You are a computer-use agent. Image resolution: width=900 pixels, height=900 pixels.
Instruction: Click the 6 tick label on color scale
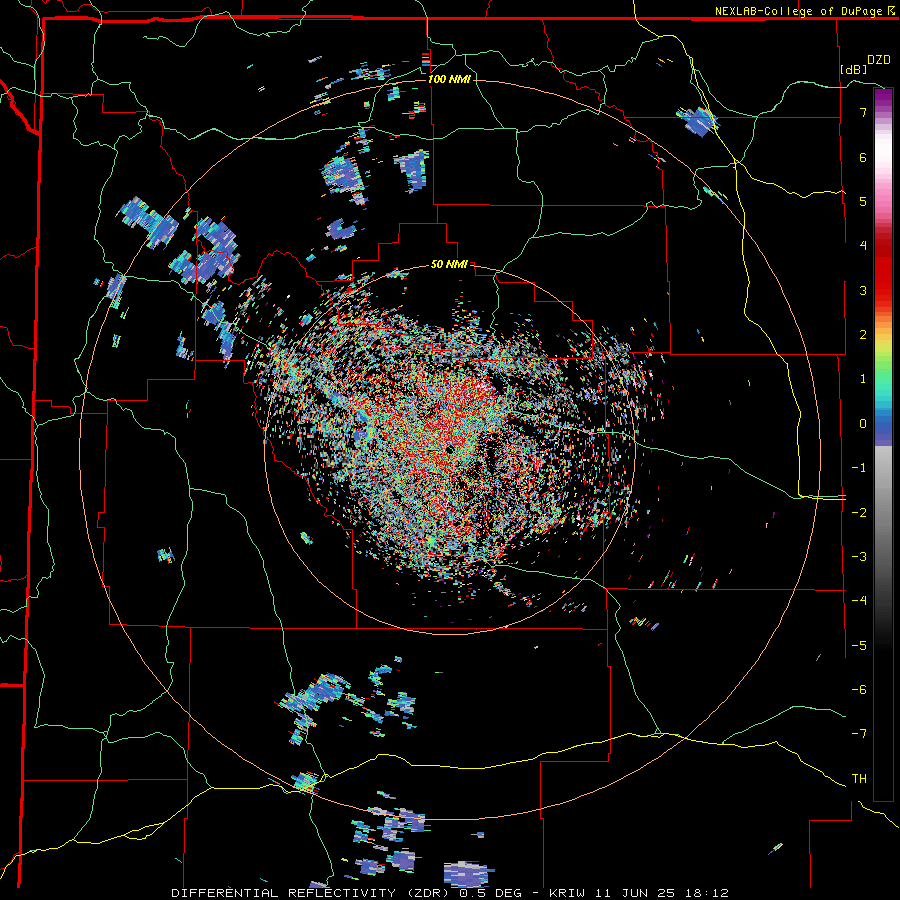pyautogui.click(x=863, y=157)
